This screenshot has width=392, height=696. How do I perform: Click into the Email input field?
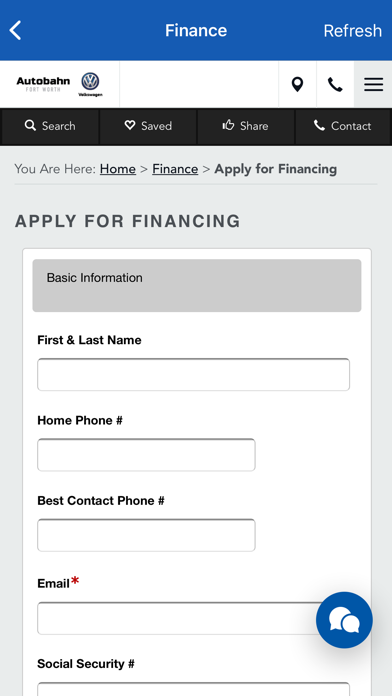(178, 618)
